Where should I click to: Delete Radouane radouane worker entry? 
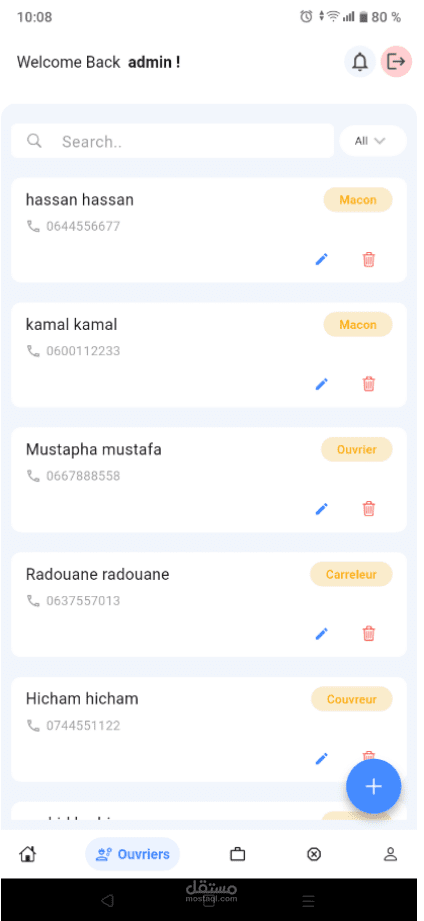click(368, 634)
